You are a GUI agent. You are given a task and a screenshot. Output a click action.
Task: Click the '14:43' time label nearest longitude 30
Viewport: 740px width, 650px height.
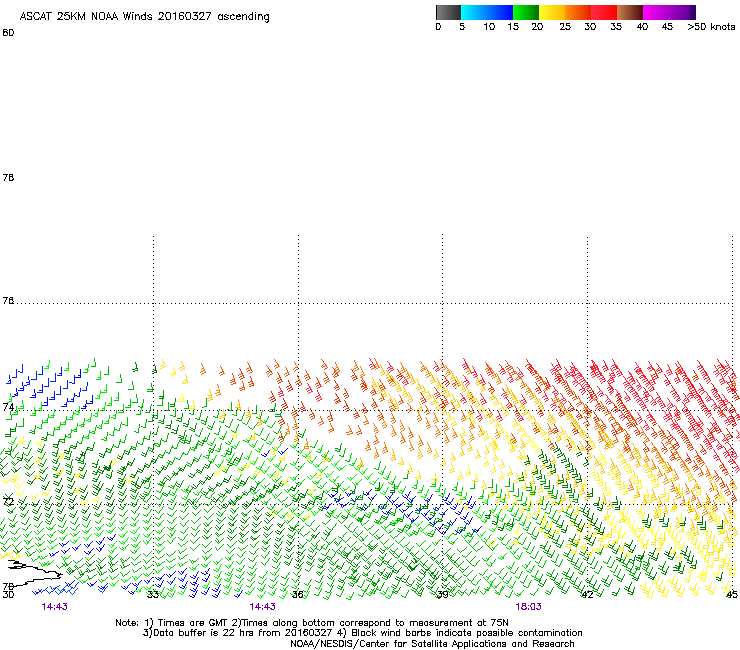coord(55,607)
